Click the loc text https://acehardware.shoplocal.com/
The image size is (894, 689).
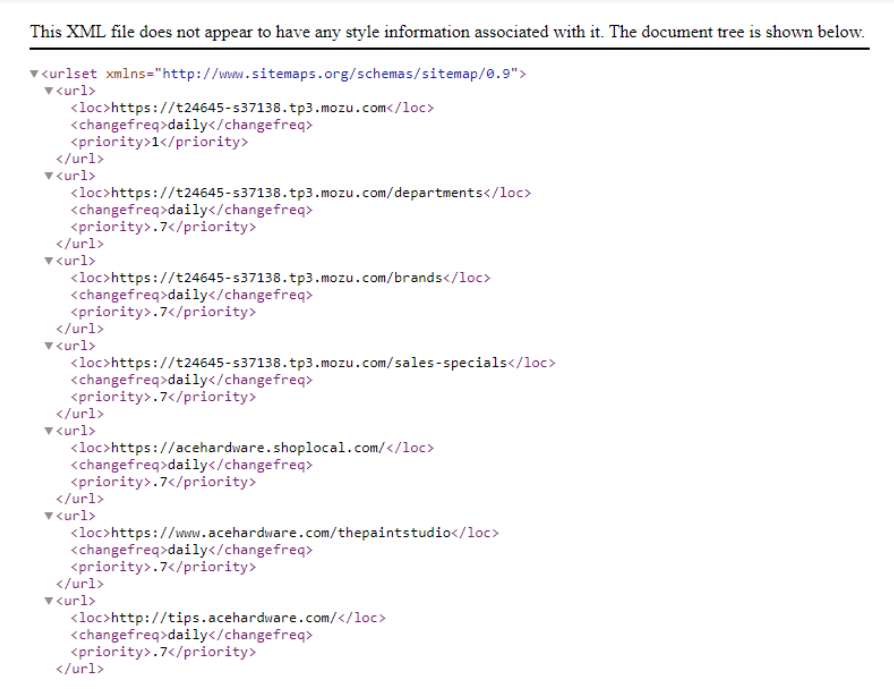point(248,448)
